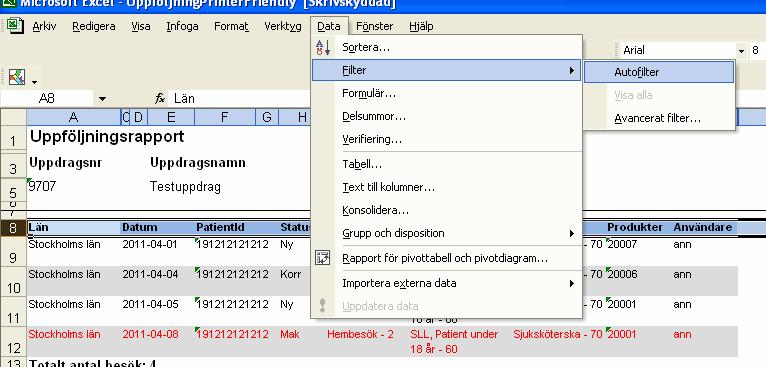The width and height of the screenshot is (766, 367).
Task: Click greyed Visa alla submenu entry
Action: [659, 95]
